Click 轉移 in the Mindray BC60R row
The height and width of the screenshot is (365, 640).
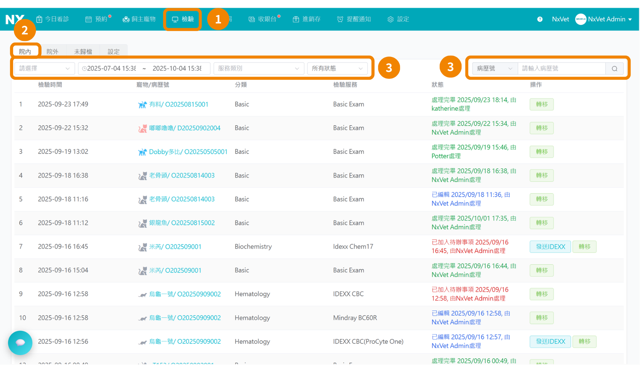pyautogui.click(x=542, y=318)
